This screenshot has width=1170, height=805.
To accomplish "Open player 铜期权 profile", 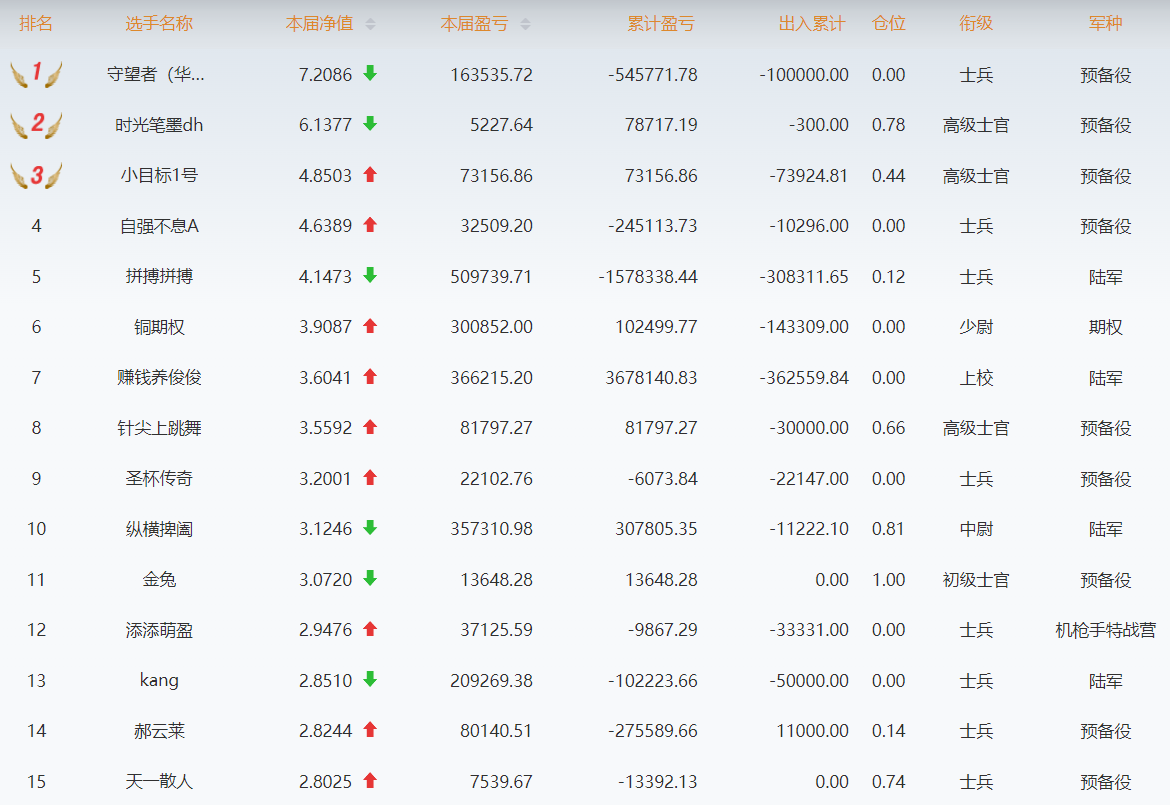I will pyautogui.click(x=159, y=328).
